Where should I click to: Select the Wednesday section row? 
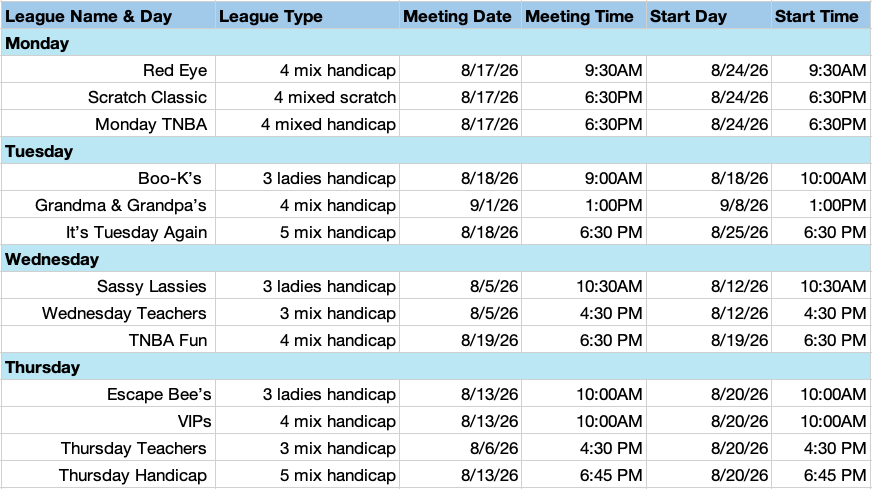(436, 259)
